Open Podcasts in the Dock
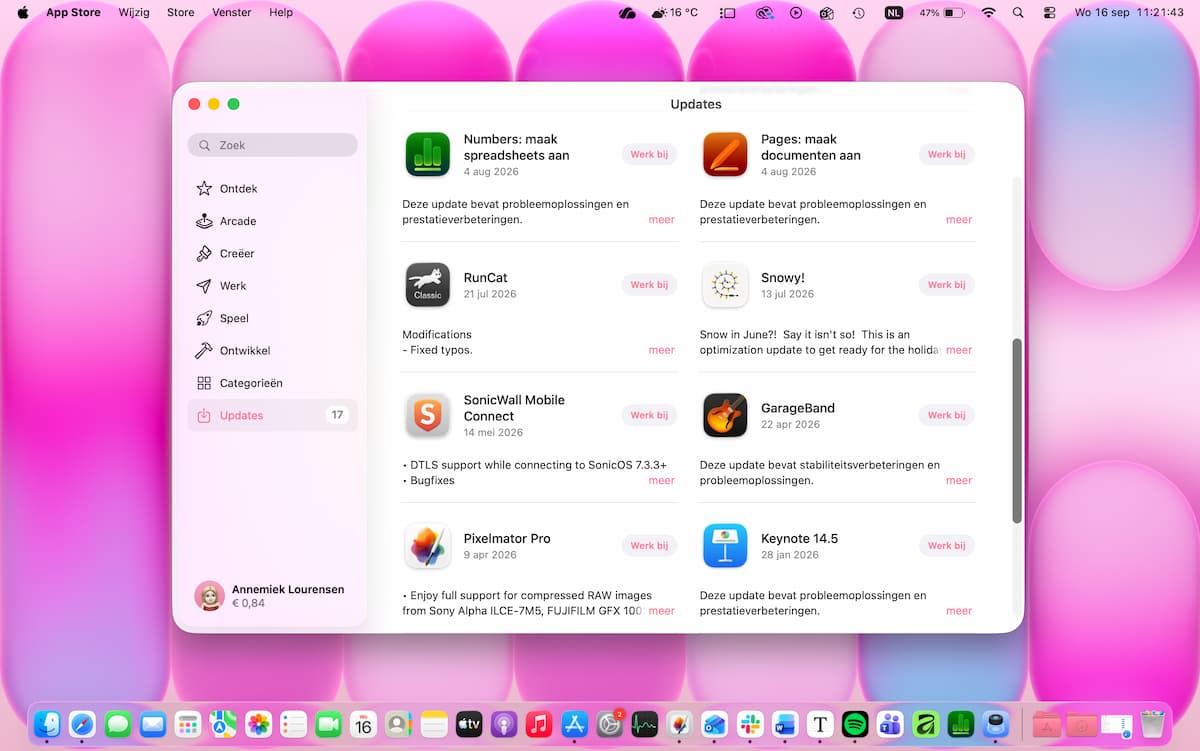The image size is (1200, 751). (x=504, y=724)
